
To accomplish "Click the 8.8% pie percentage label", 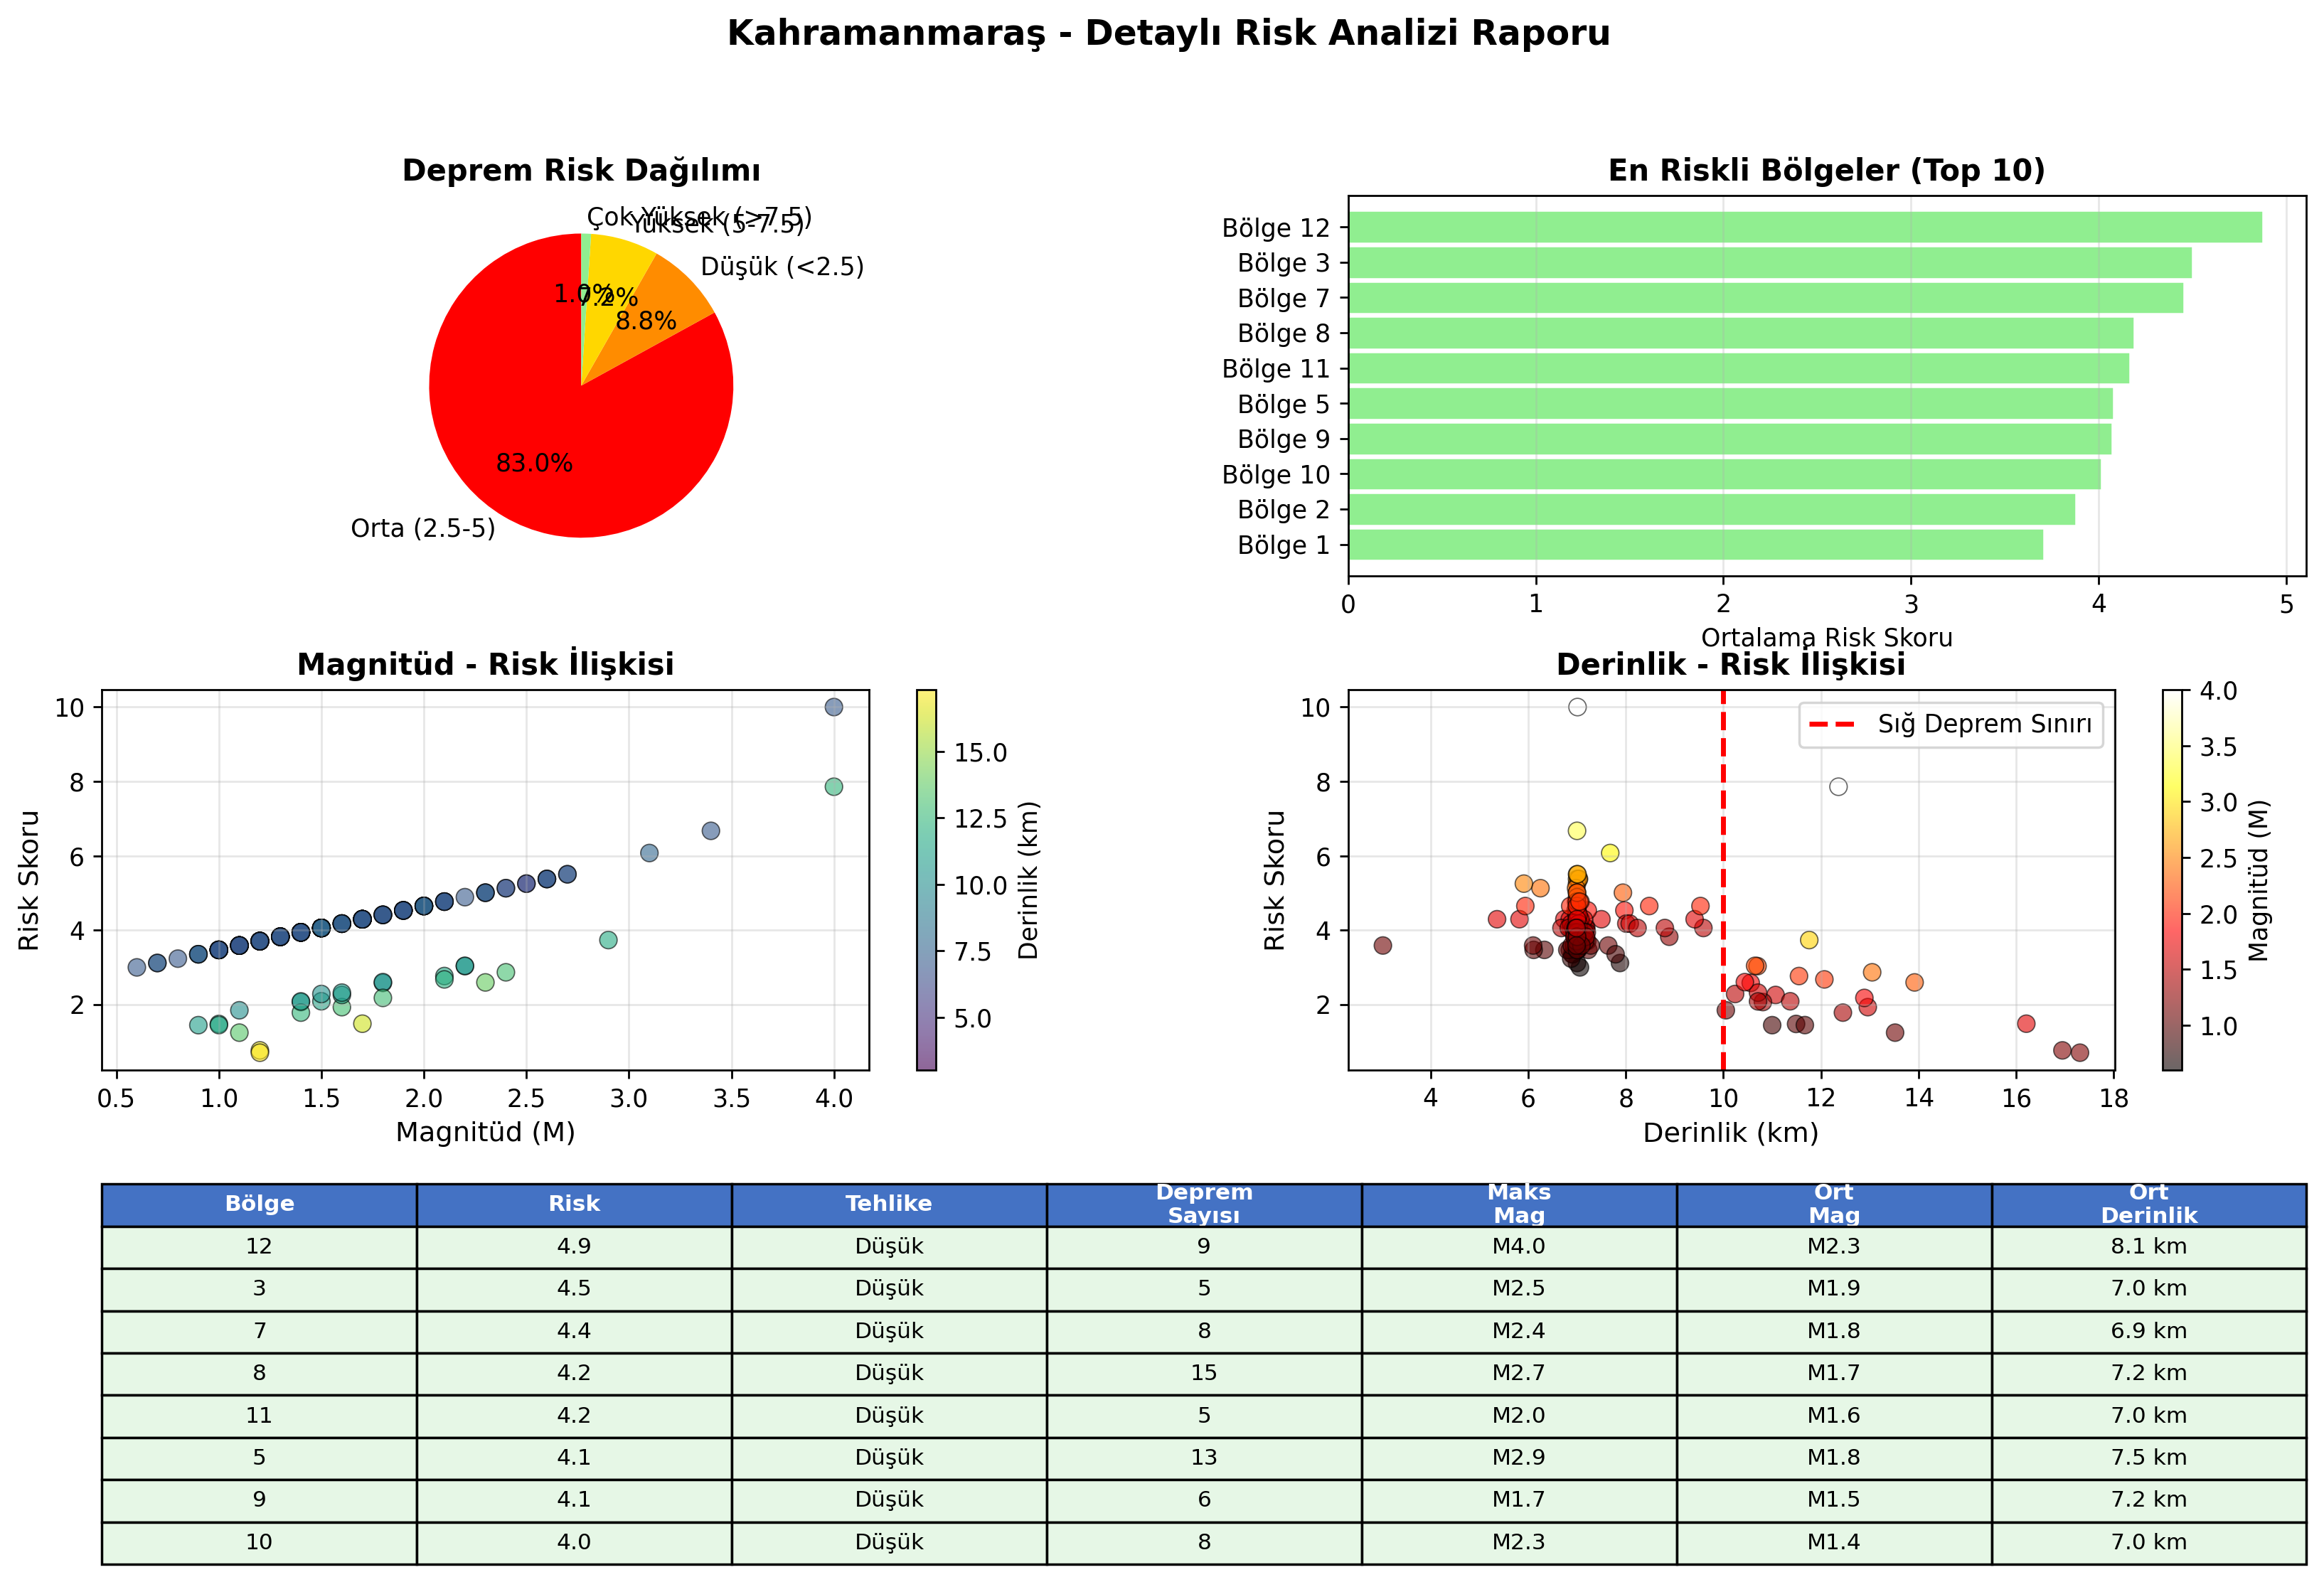I will [x=646, y=321].
